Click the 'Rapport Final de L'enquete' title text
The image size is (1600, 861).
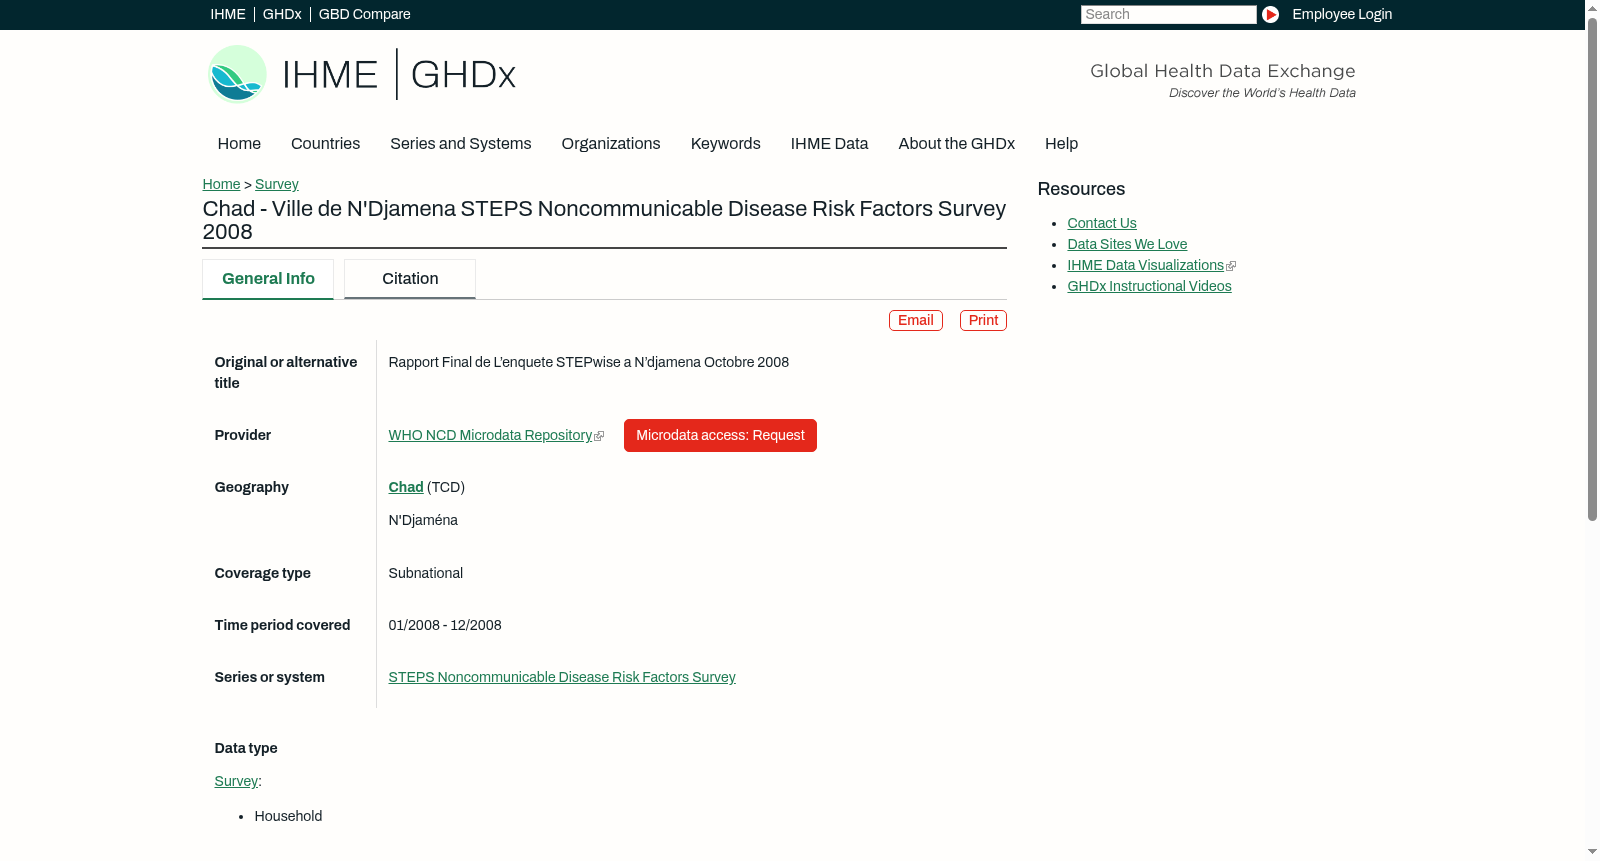point(589,362)
